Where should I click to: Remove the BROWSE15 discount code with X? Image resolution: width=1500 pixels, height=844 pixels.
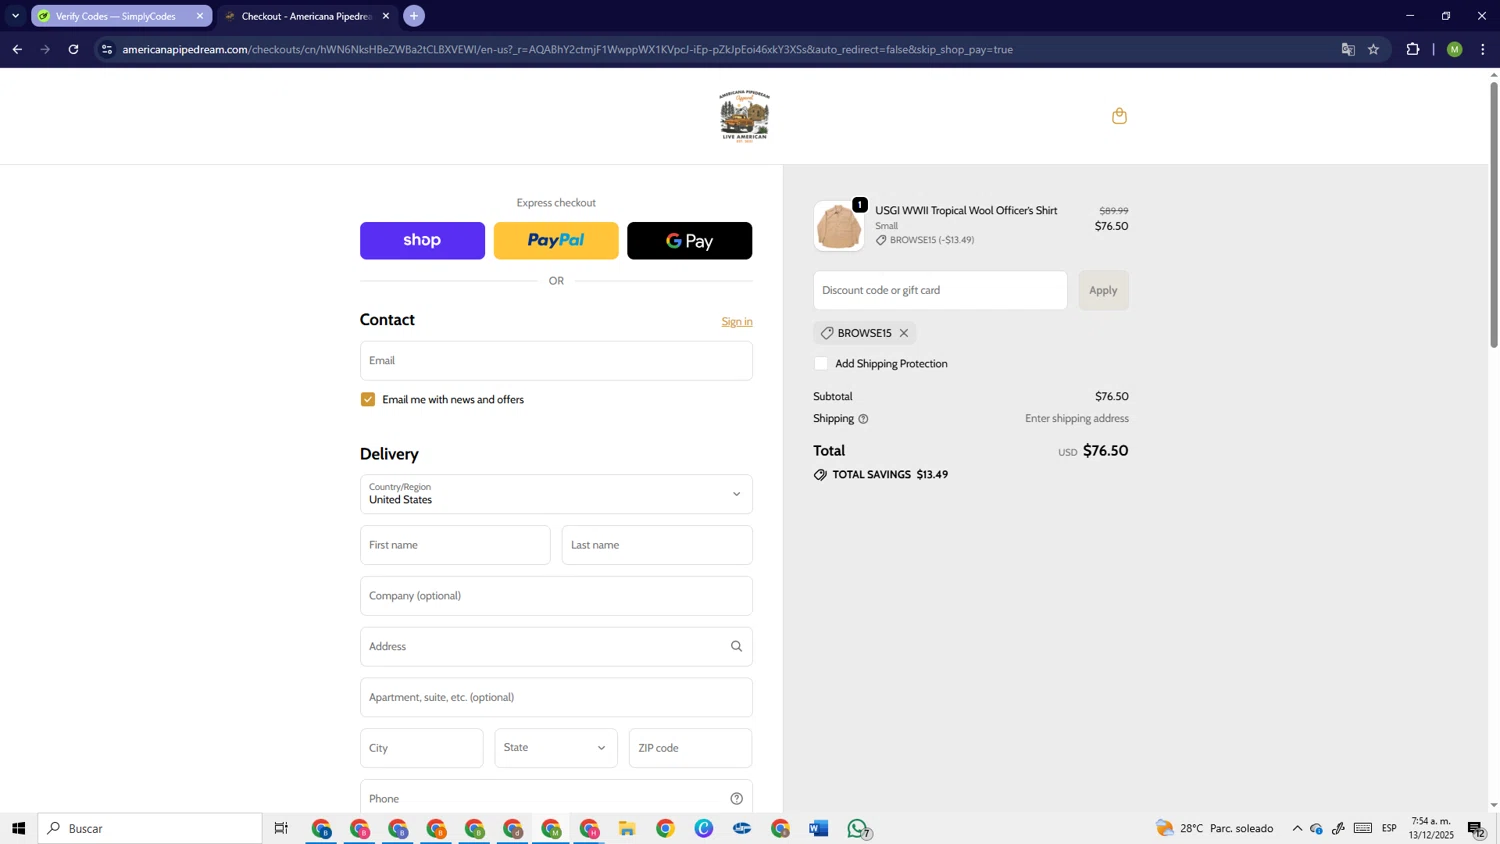(904, 333)
